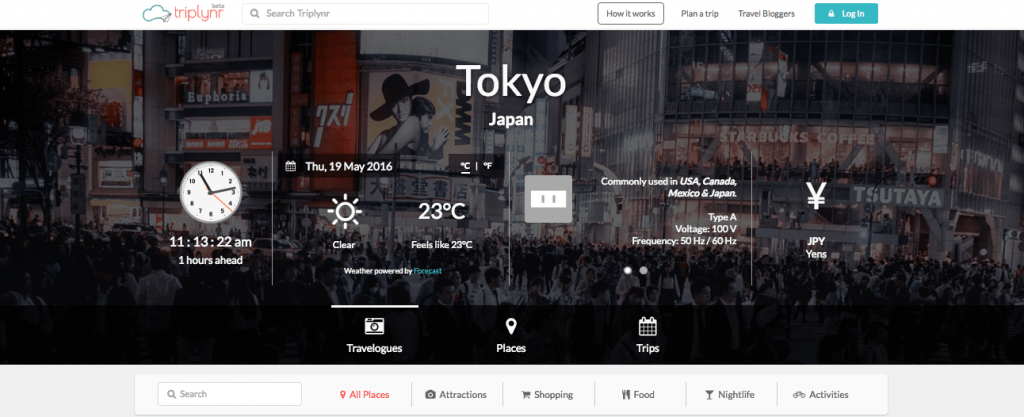This screenshot has height=417, width=1024.
Task: Click the analog clock showing Tokyo time
Action: [x=210, y=192]
